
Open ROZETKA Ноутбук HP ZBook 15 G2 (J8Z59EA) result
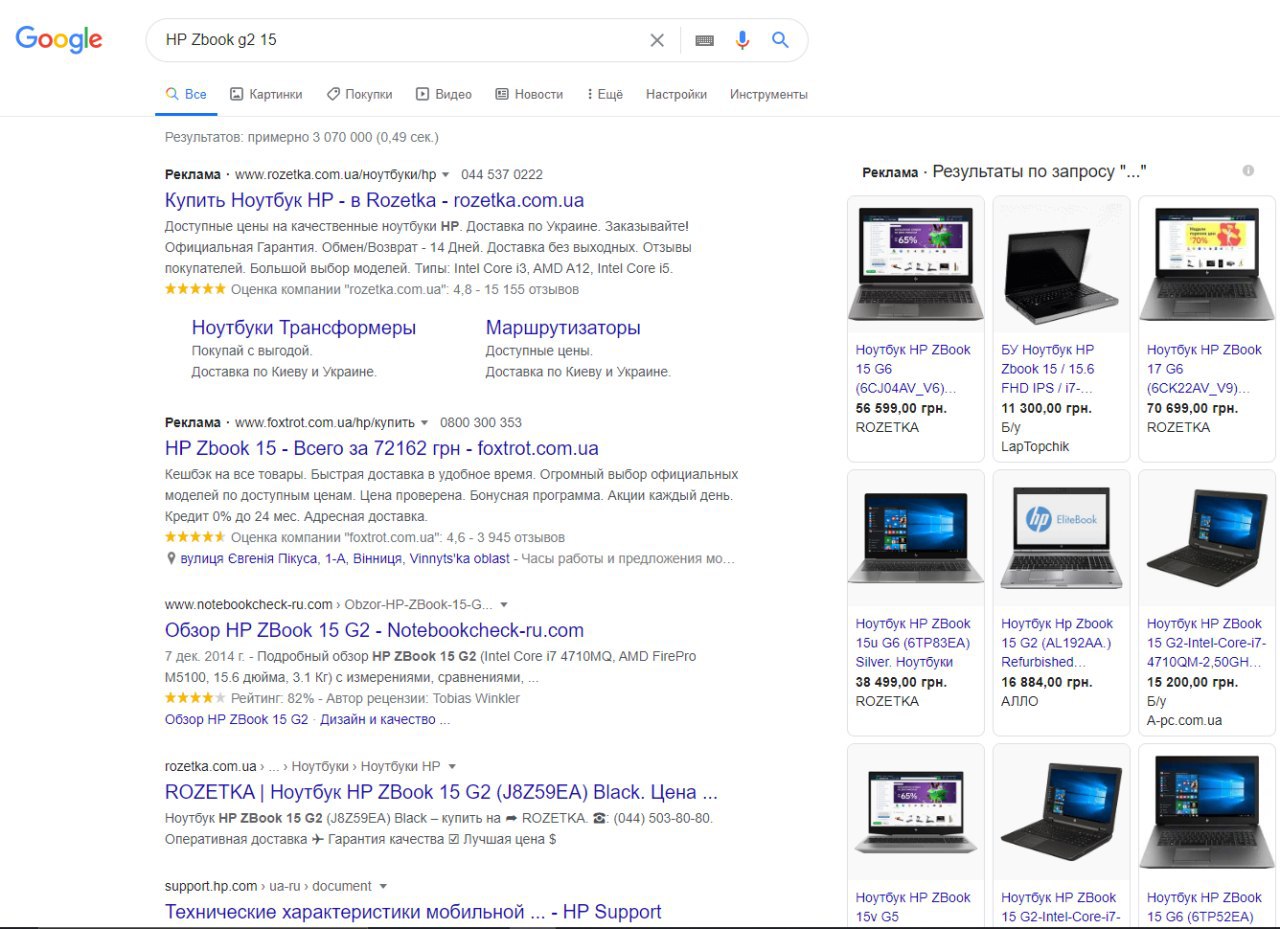[x=441, y=792]
